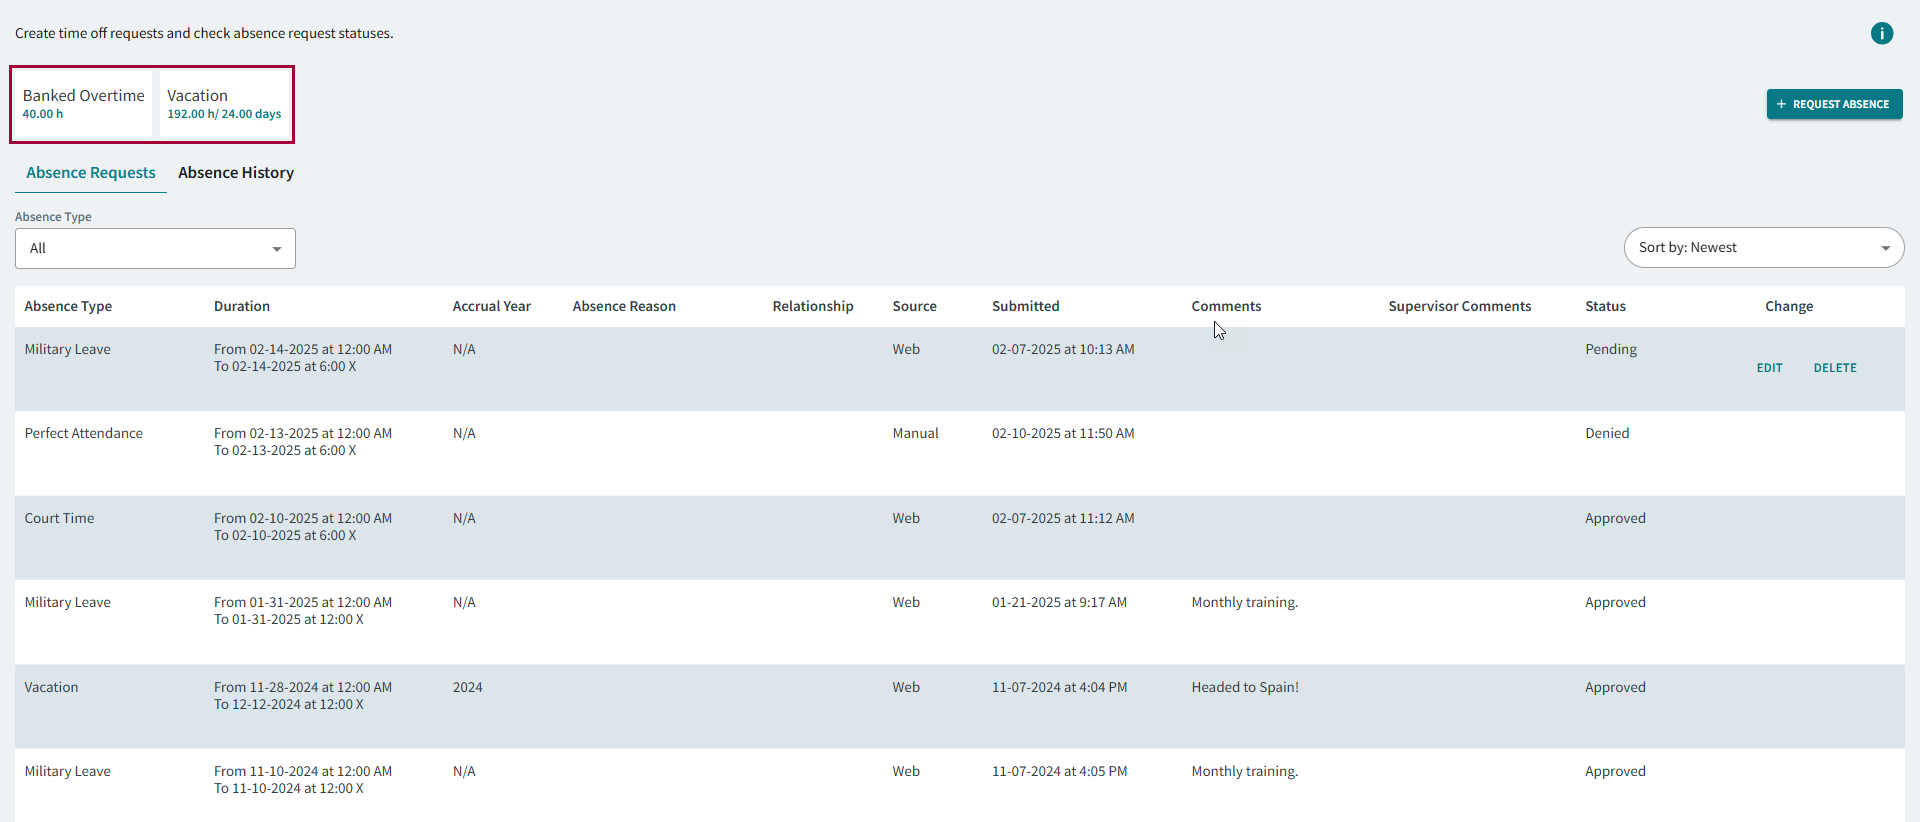Select the Absence Requests tab
Screen dimensions: 1920x822
[x=91, y=173]
